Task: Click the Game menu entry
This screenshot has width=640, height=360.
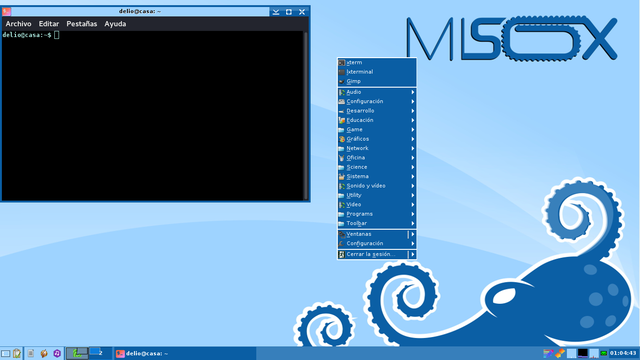Action: click(x=377, y=130)
